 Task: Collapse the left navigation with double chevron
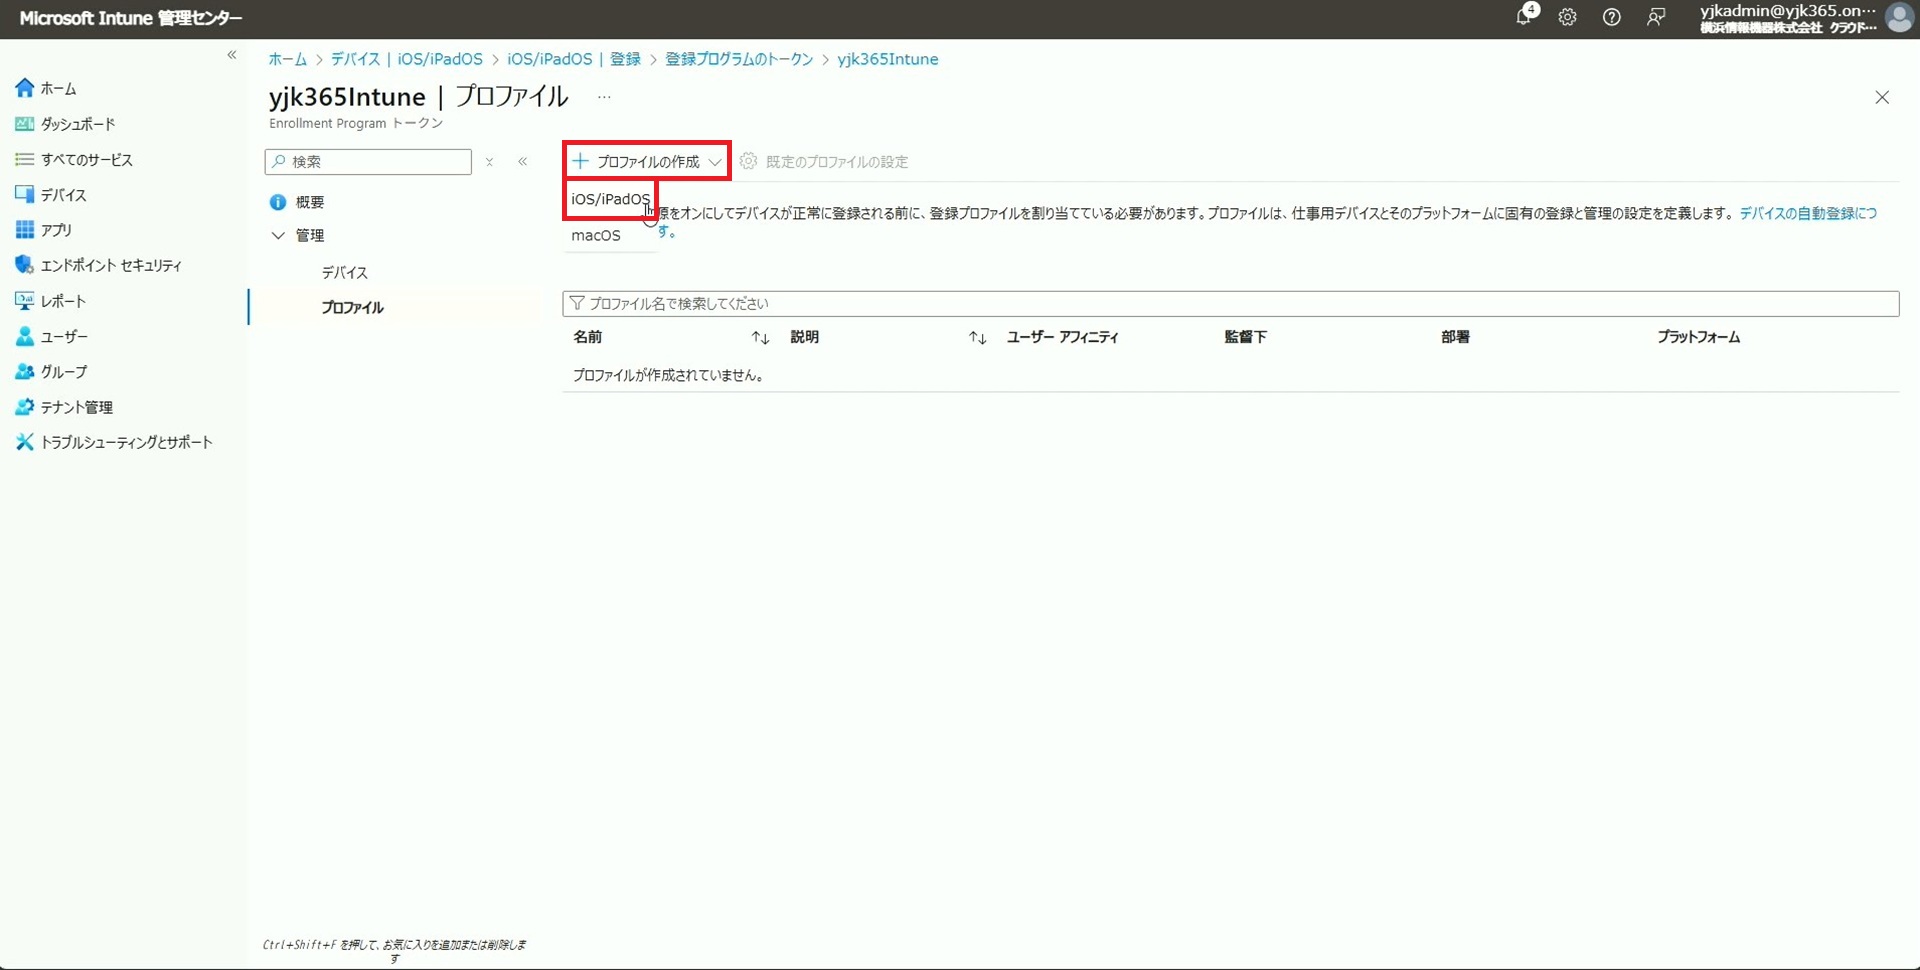(232, 55)
